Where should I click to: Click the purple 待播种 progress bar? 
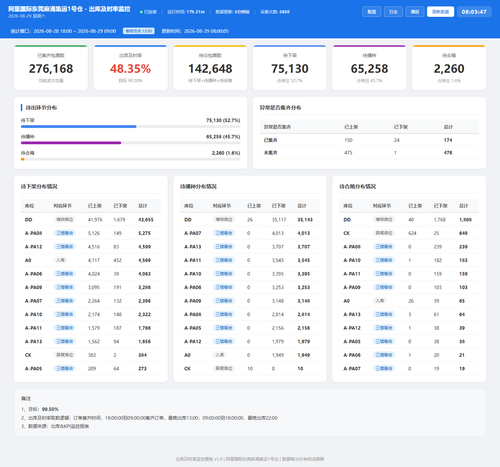(71, 143)
